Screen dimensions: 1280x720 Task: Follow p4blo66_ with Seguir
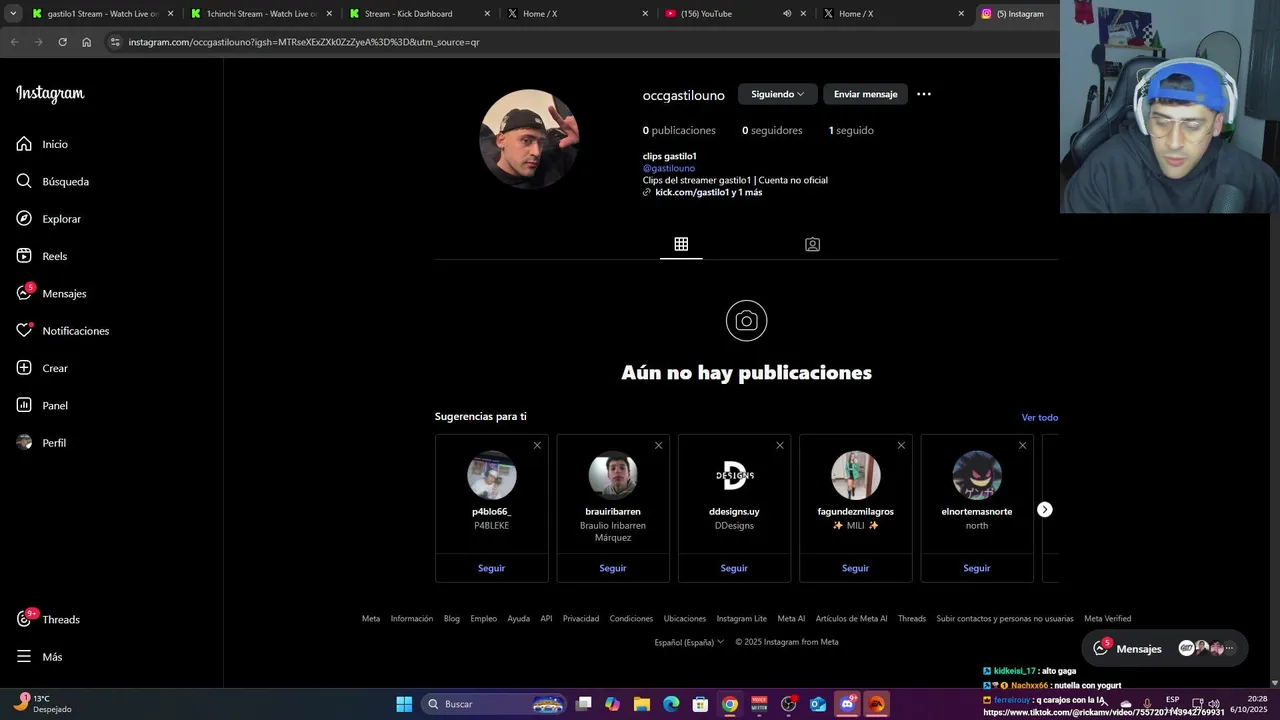(x=491, y=568)
